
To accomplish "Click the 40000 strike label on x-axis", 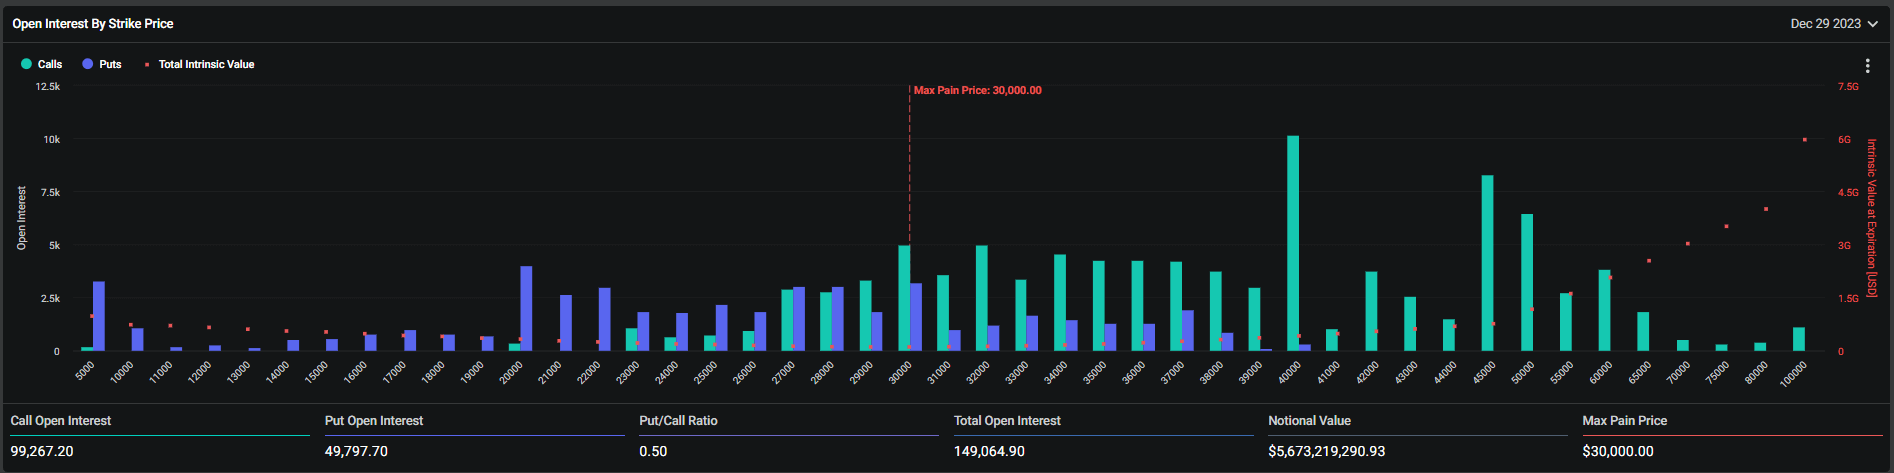I will (1290, 372).
